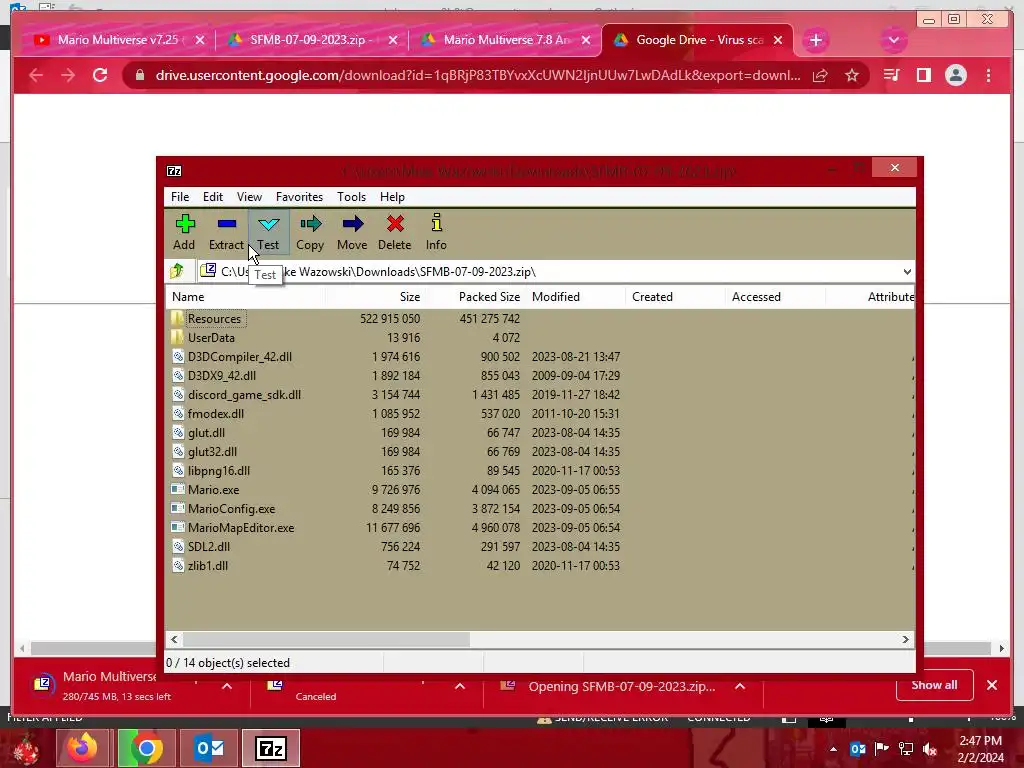The image size is (1024, 768).
Task: Click the Move toolbar icon
Action: pyautogui.click(x=352, y=232)
